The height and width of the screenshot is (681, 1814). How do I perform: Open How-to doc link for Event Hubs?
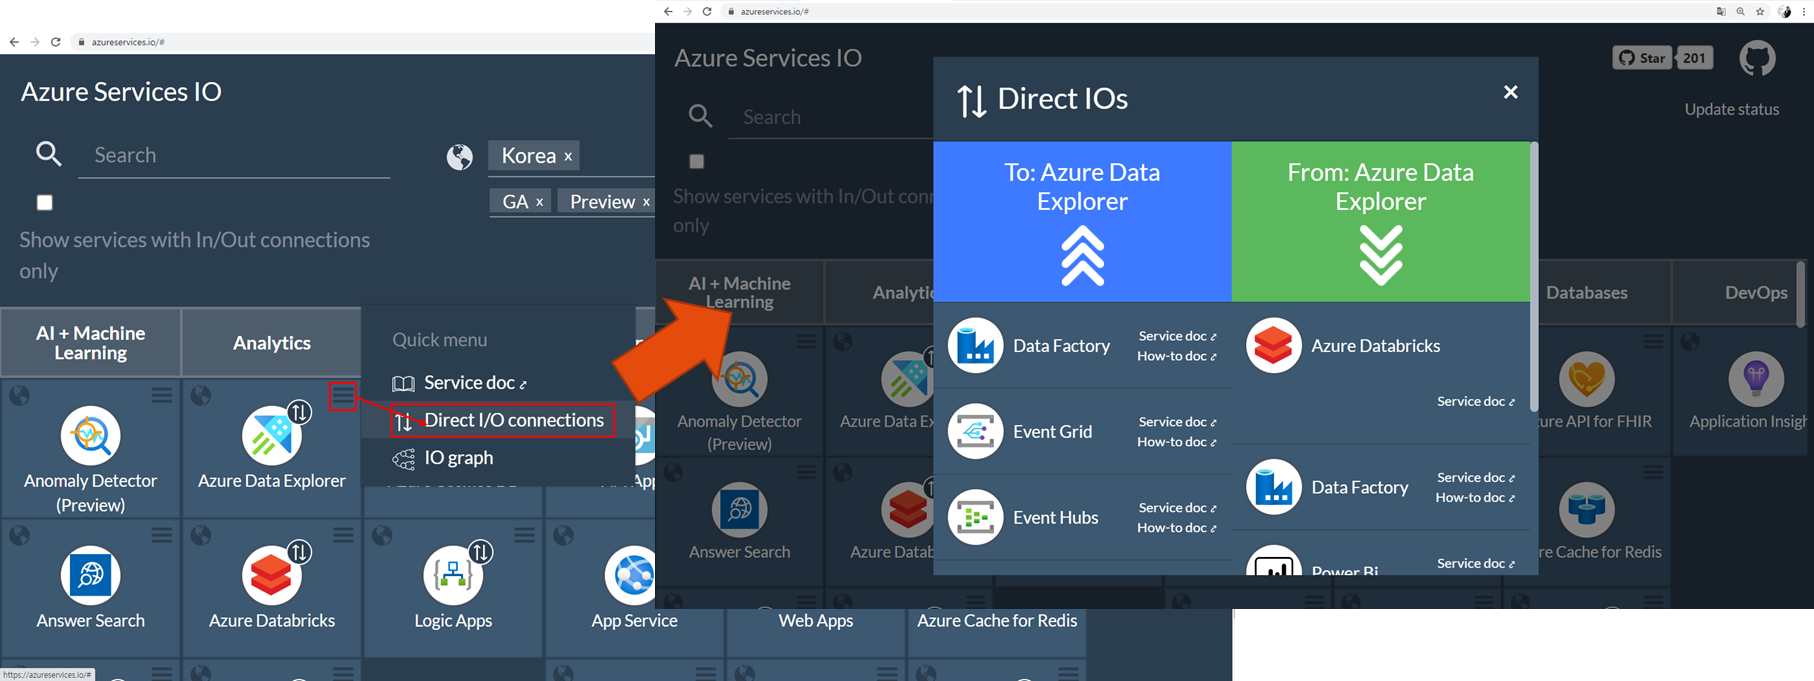click(1176, 528)
